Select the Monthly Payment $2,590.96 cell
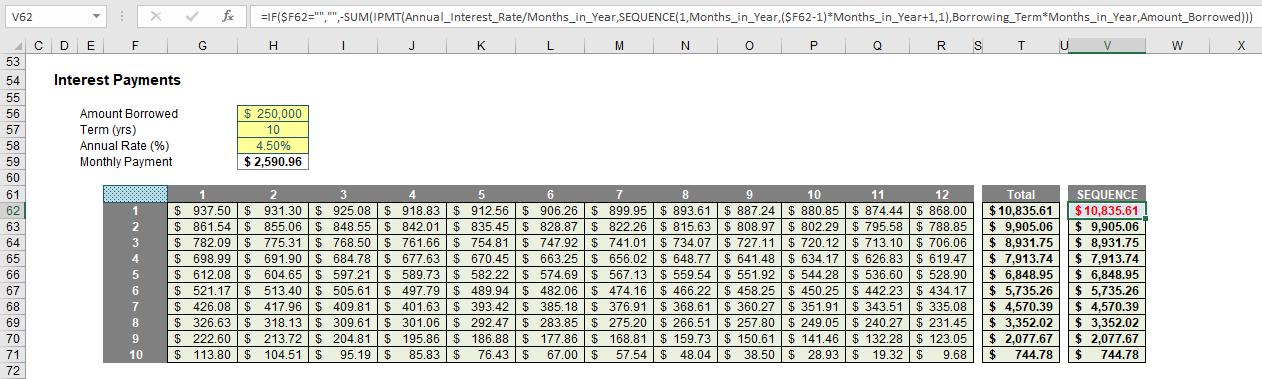1262x379 pixels. point(273,162)
